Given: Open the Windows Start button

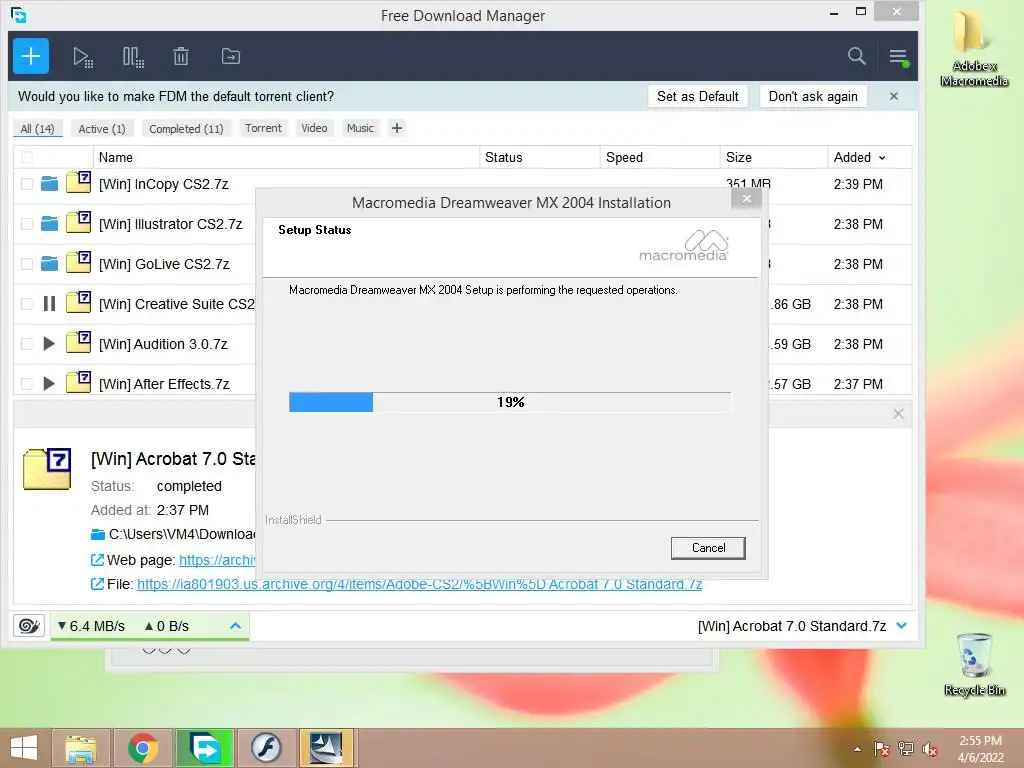Looking at the screenshot, I should point(24,748).
